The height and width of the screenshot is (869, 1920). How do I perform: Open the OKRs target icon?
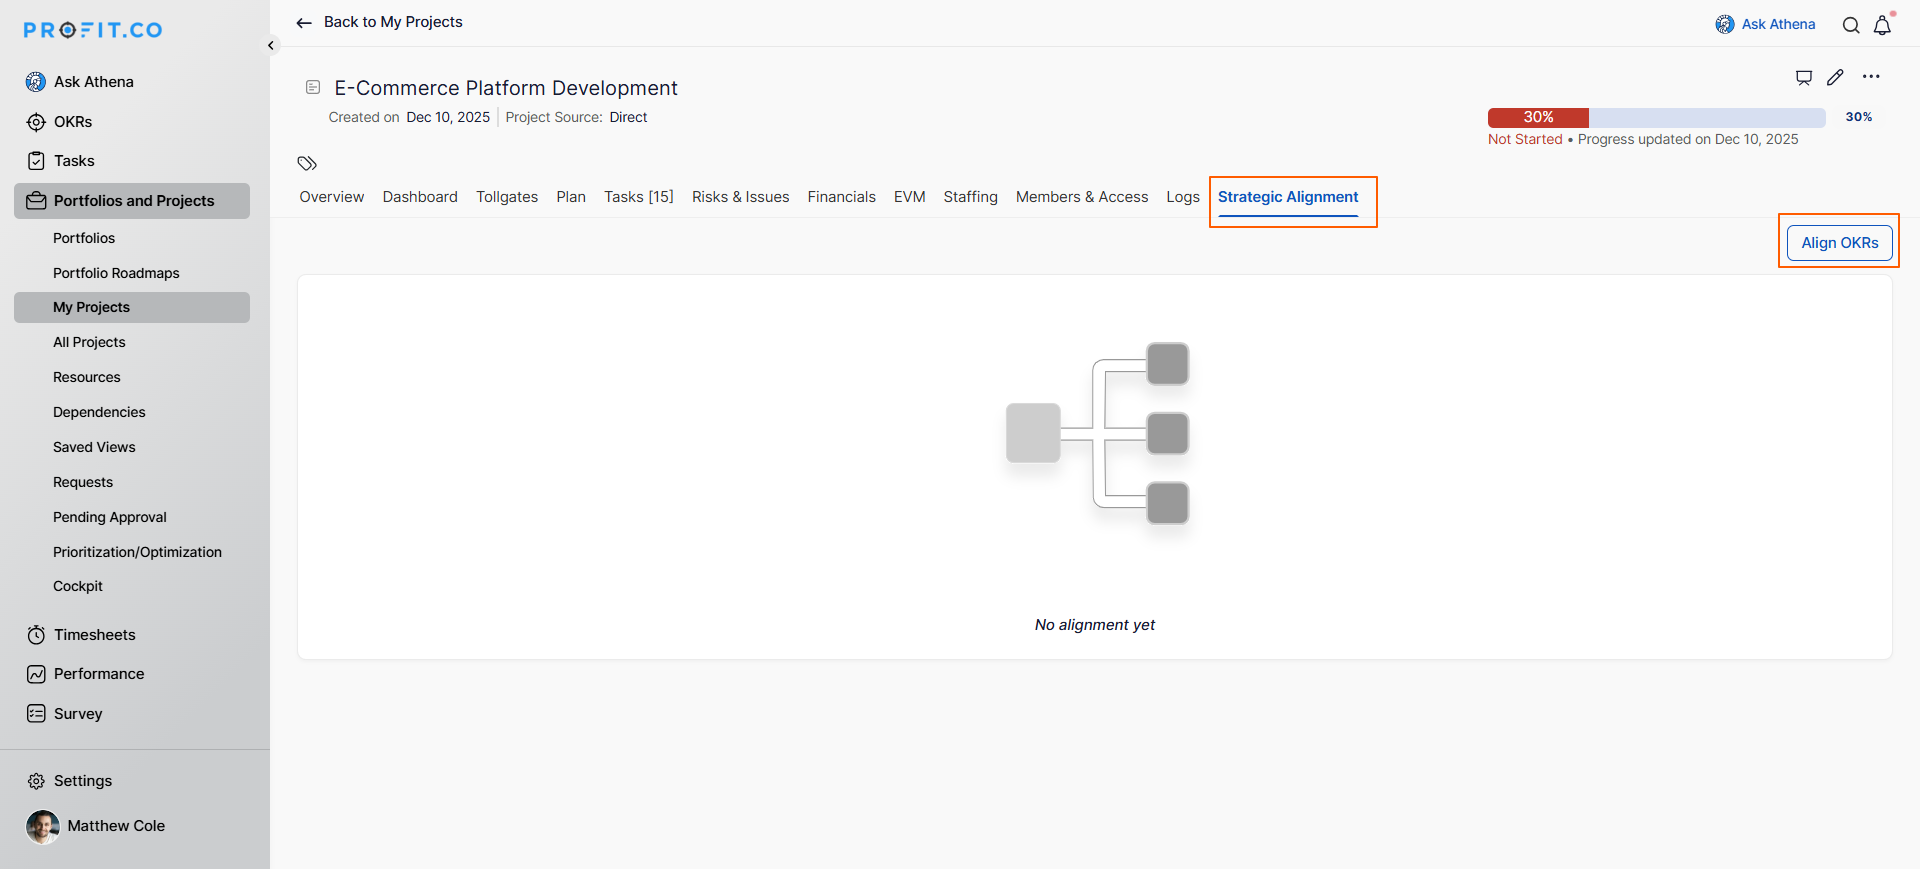pos(36,122)
